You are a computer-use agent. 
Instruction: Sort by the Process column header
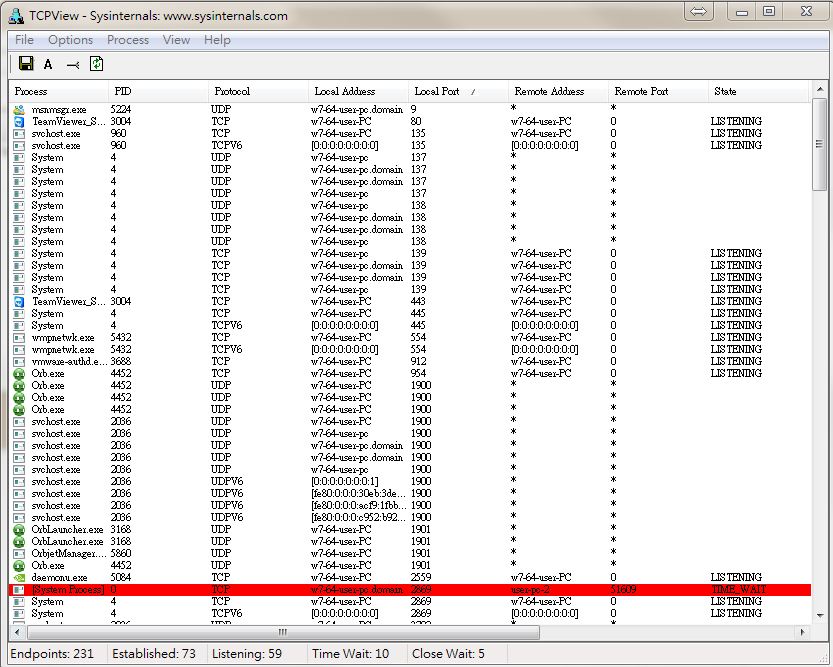(58, 91)
